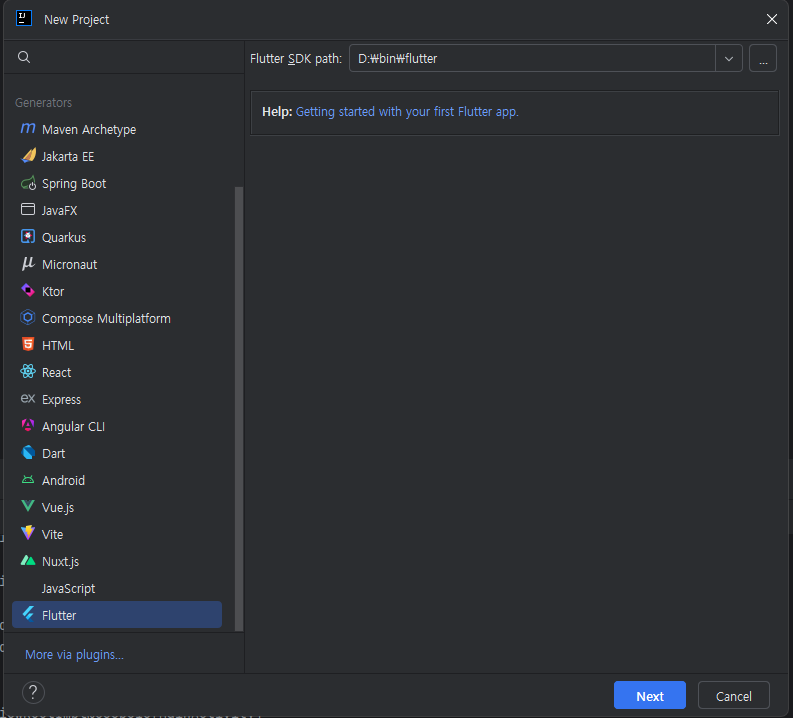Click the JavaFX window icon

tap(28, 209)
